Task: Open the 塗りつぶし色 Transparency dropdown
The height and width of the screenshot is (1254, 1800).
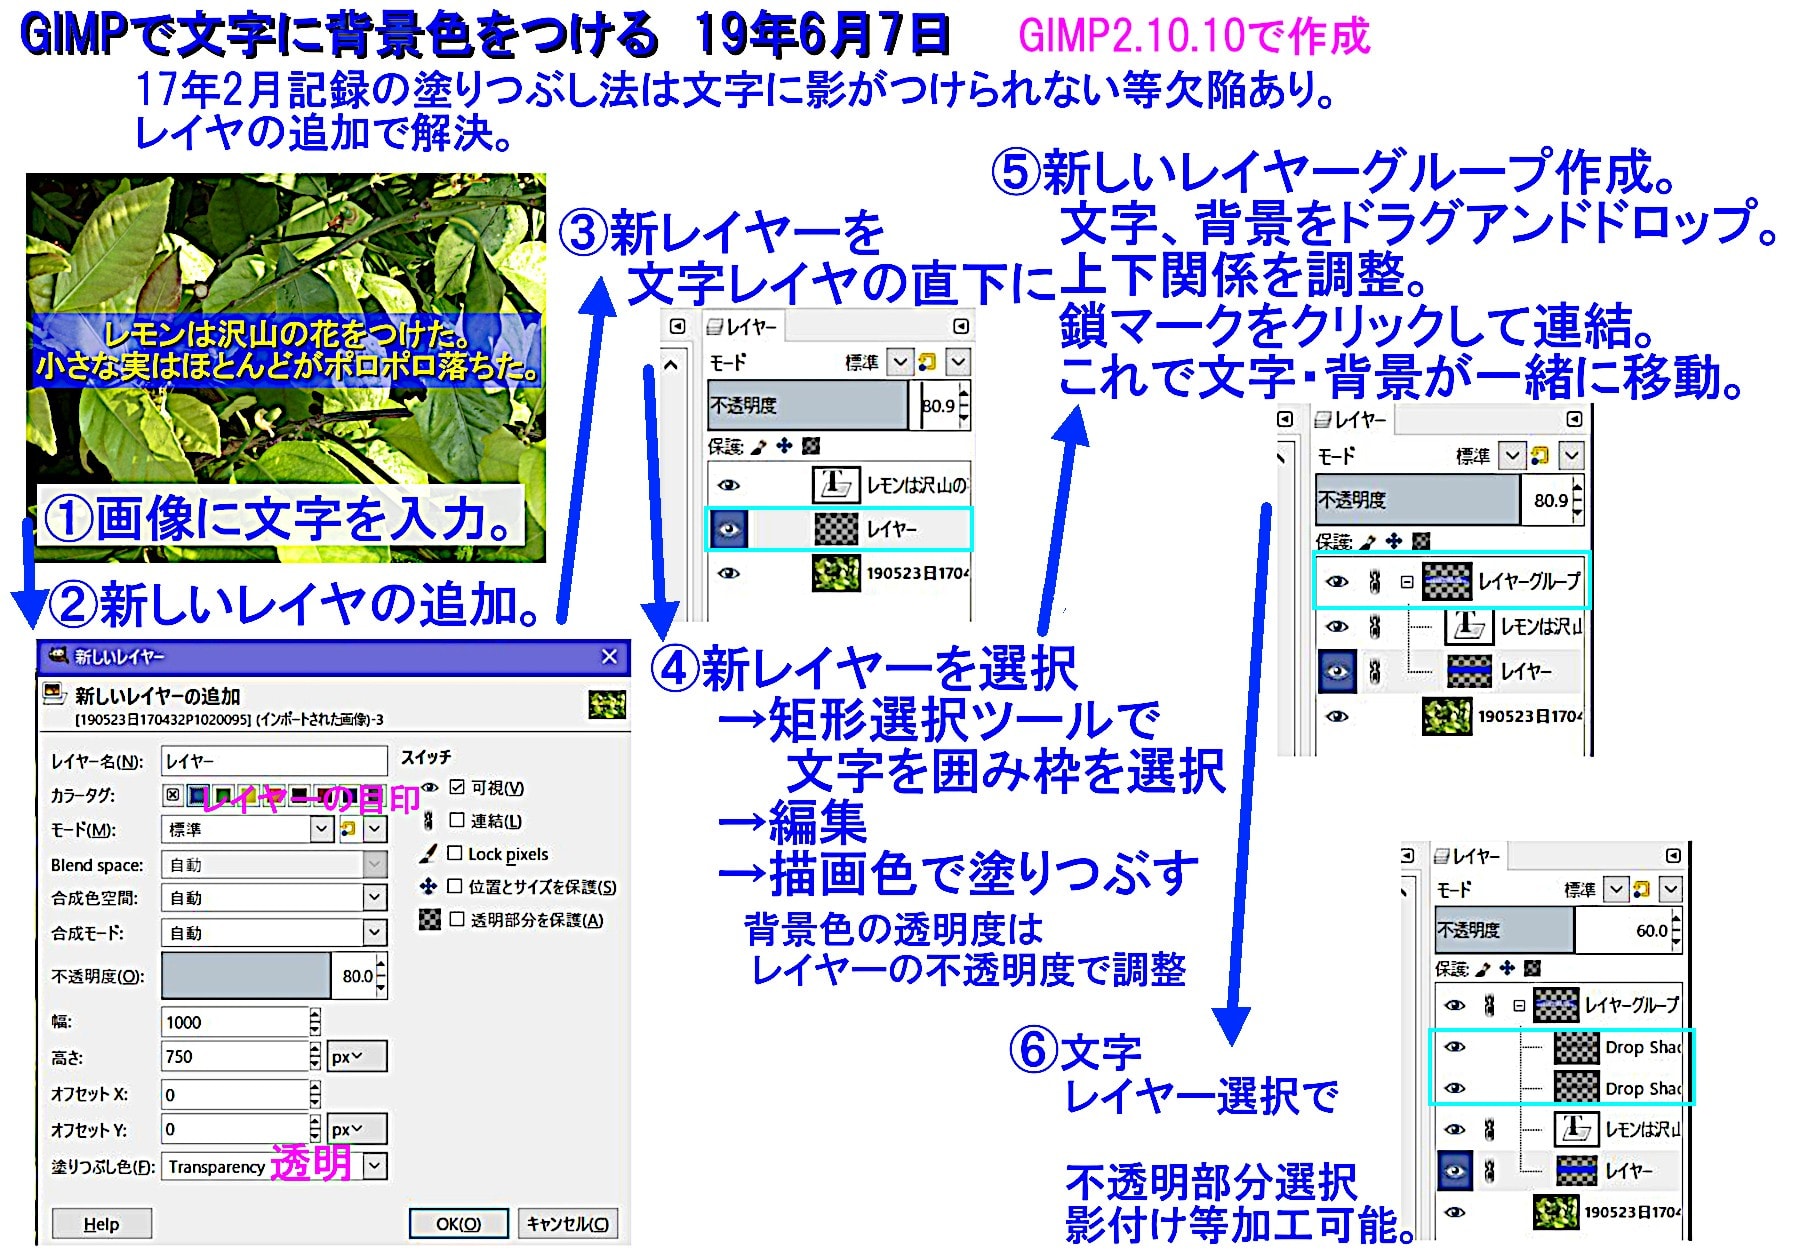Action: tap(274, 1166)
